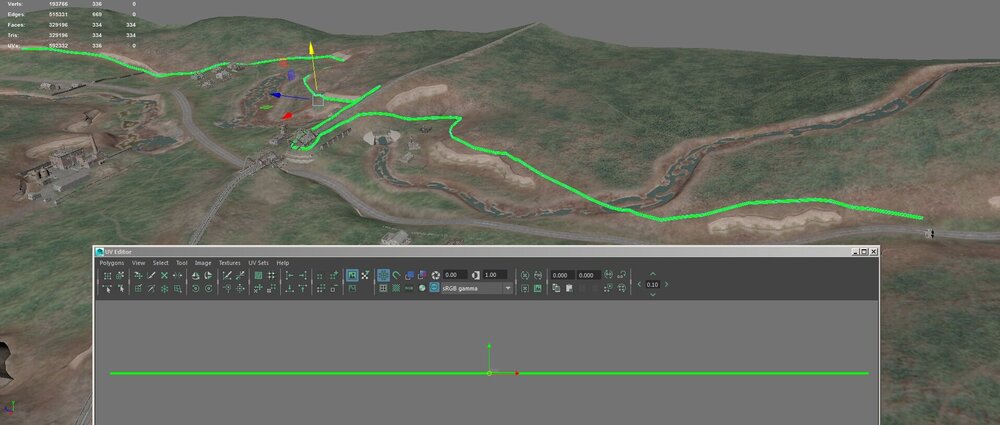Click the UV lattice tool icon
Image resolution: width=1000 pixels, height=425 pixels.
point(108,275)
